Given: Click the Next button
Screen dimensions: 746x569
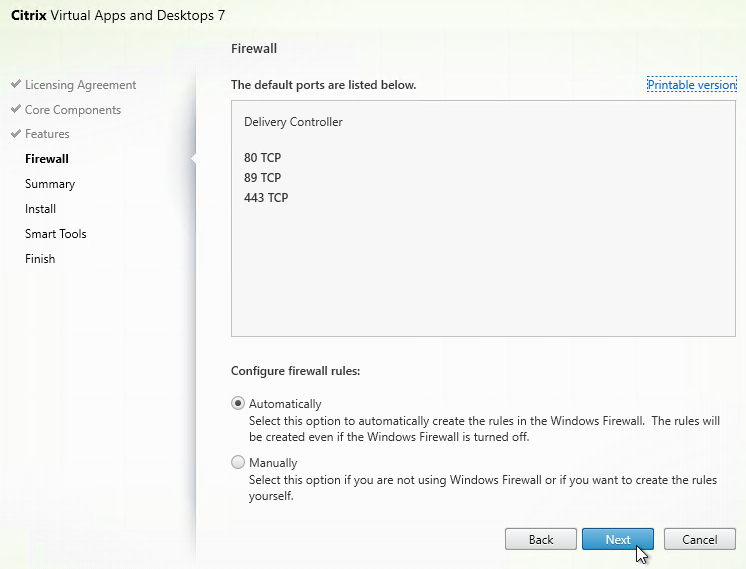Looking at the screenshot, I should click(x=618, y=539).
